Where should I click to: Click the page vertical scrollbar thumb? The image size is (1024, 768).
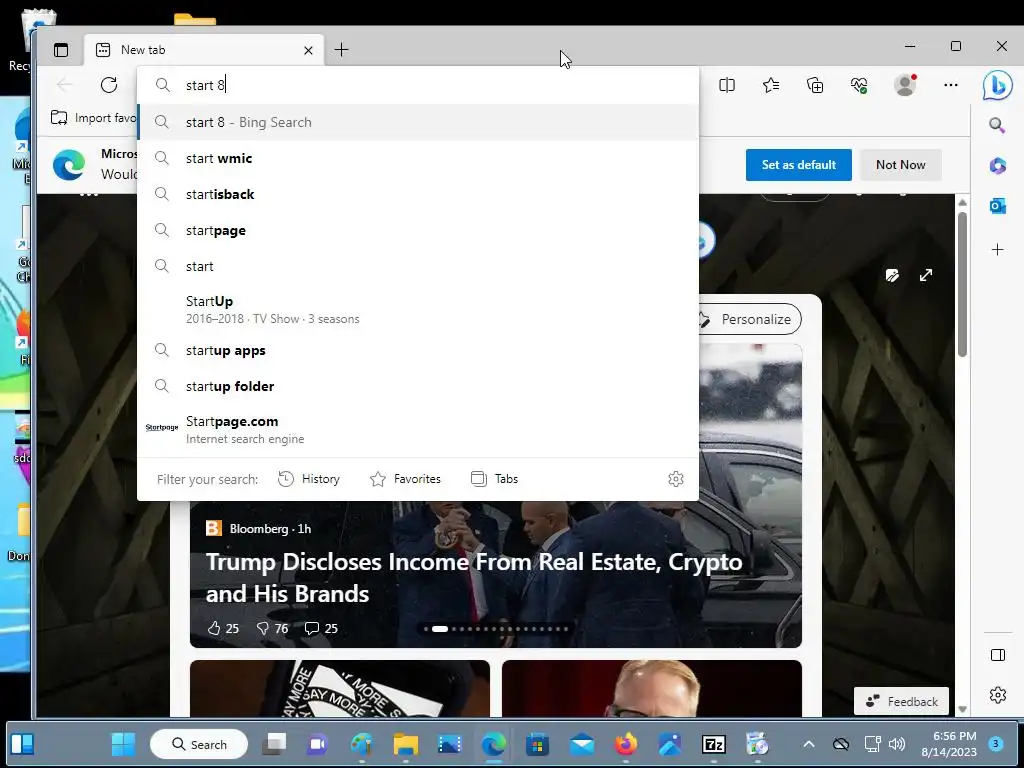coord(962,284)
